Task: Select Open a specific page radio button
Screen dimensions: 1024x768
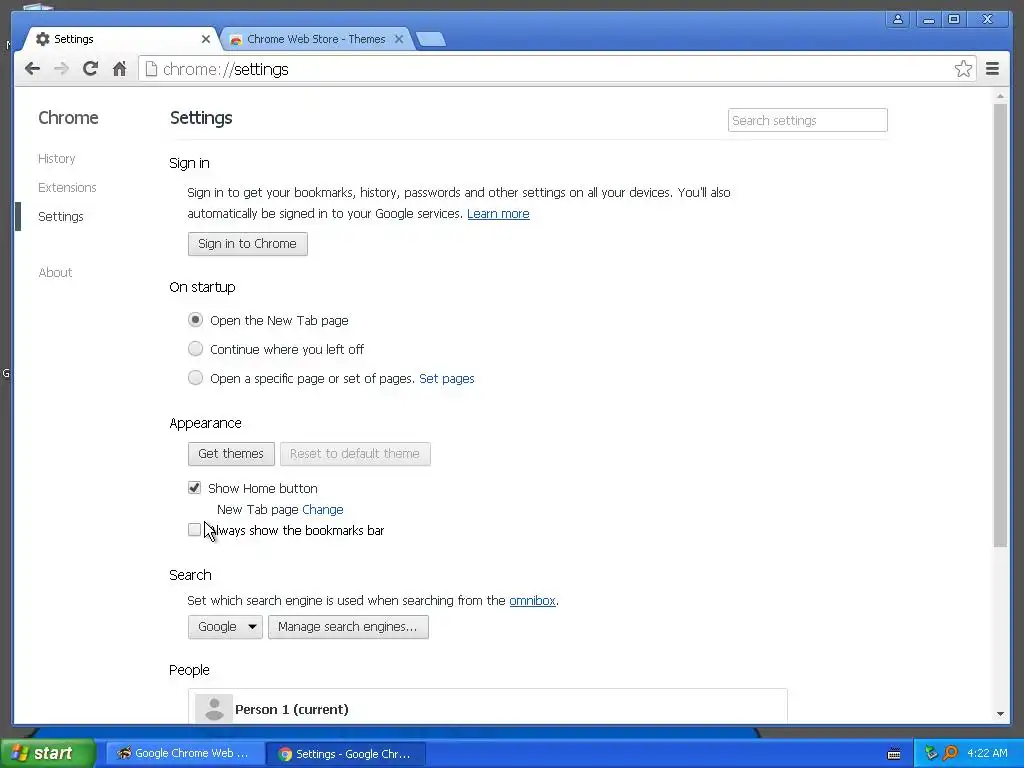Action: 195,377
